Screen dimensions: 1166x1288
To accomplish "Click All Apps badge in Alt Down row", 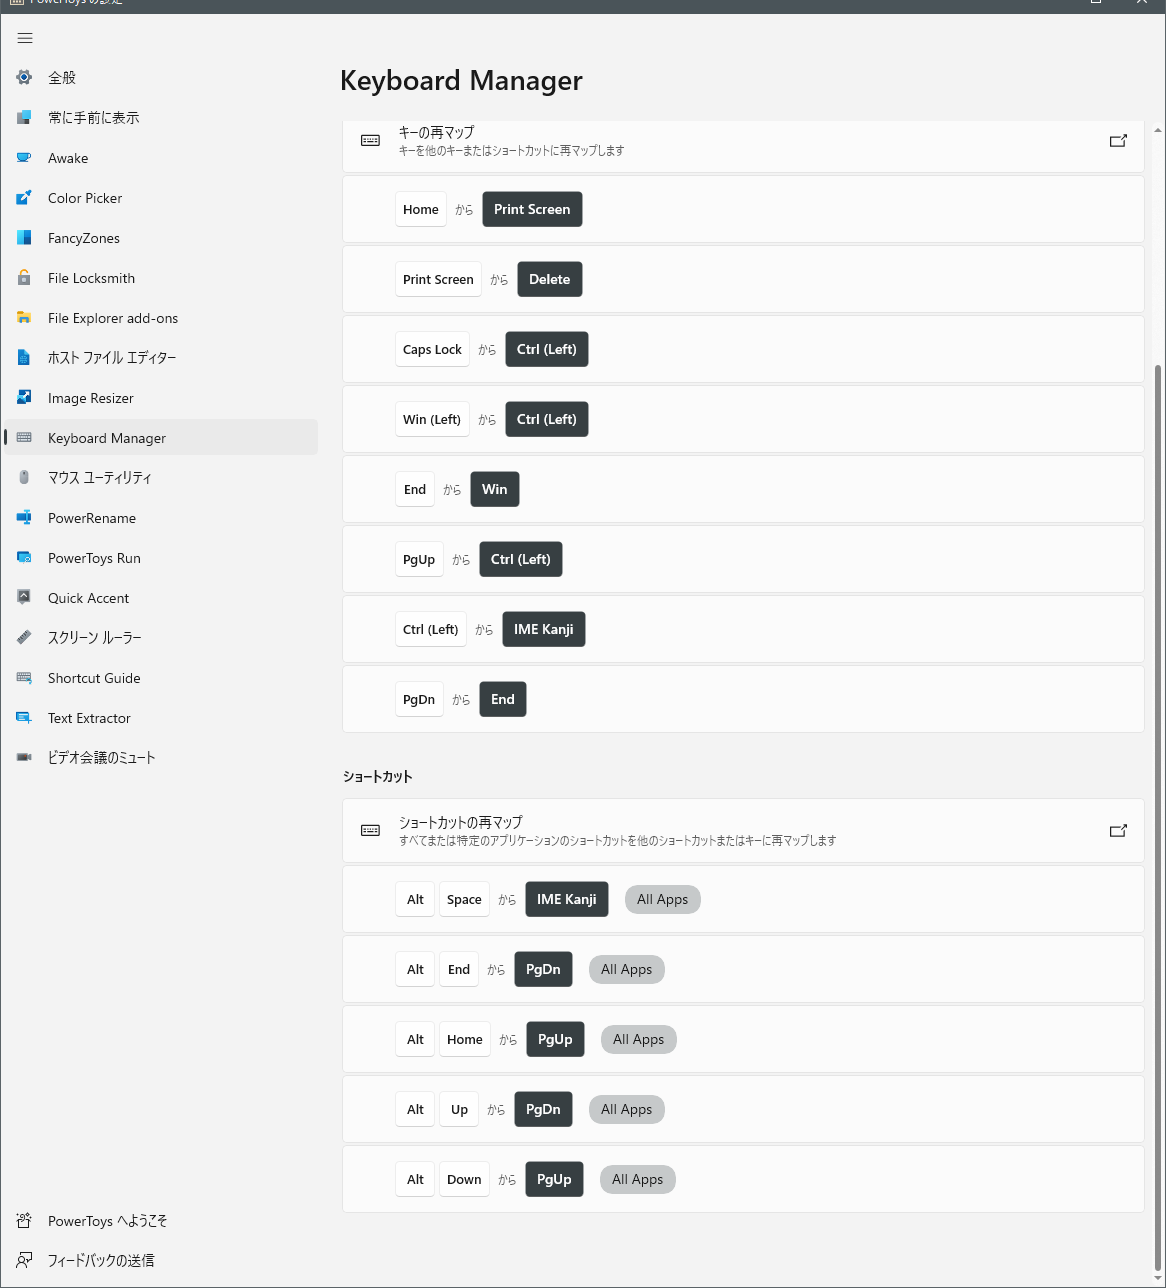I will point(638,1179).
